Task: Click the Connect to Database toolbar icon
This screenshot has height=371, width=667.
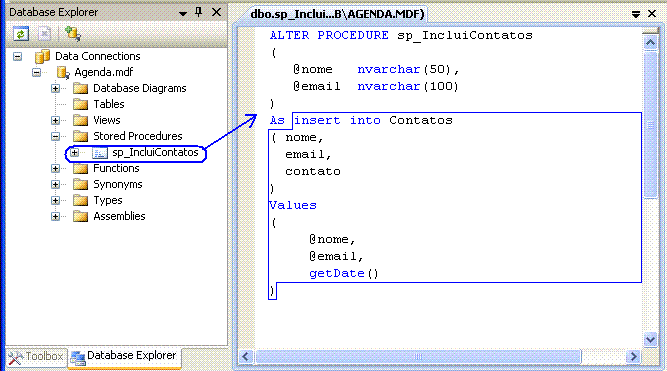Action: pyautogui.click(x=73, y=34)
